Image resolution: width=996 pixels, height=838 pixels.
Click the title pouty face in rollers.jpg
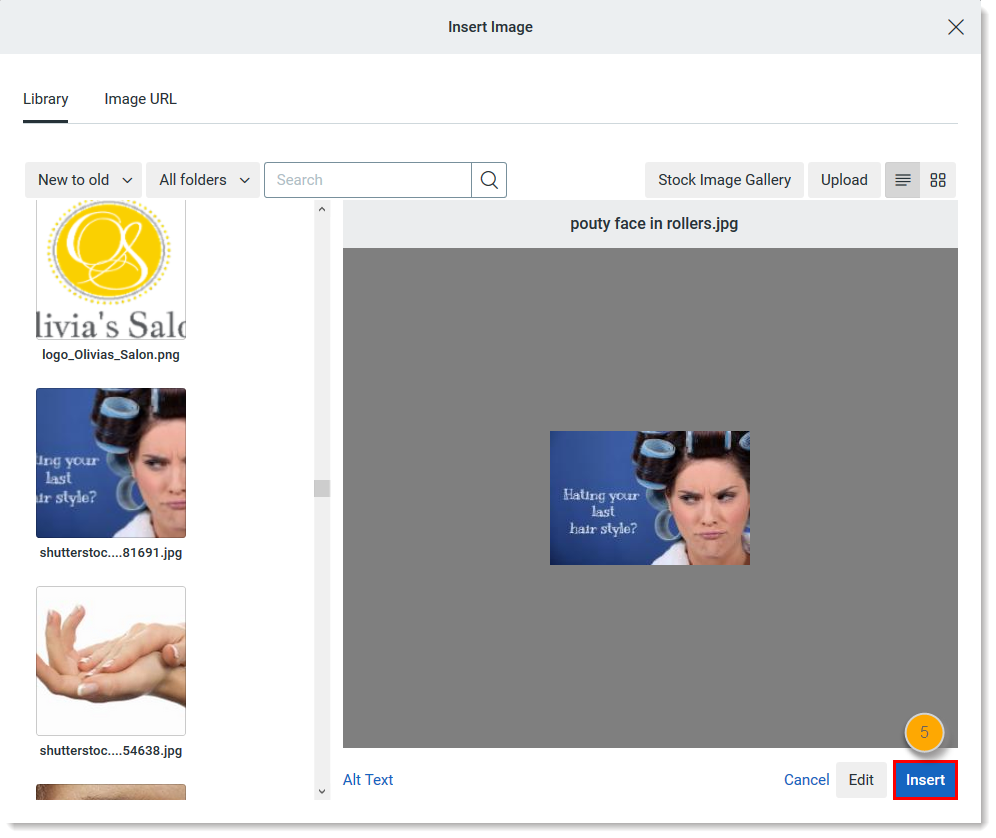pyautogui.click(x=654, y=224)
